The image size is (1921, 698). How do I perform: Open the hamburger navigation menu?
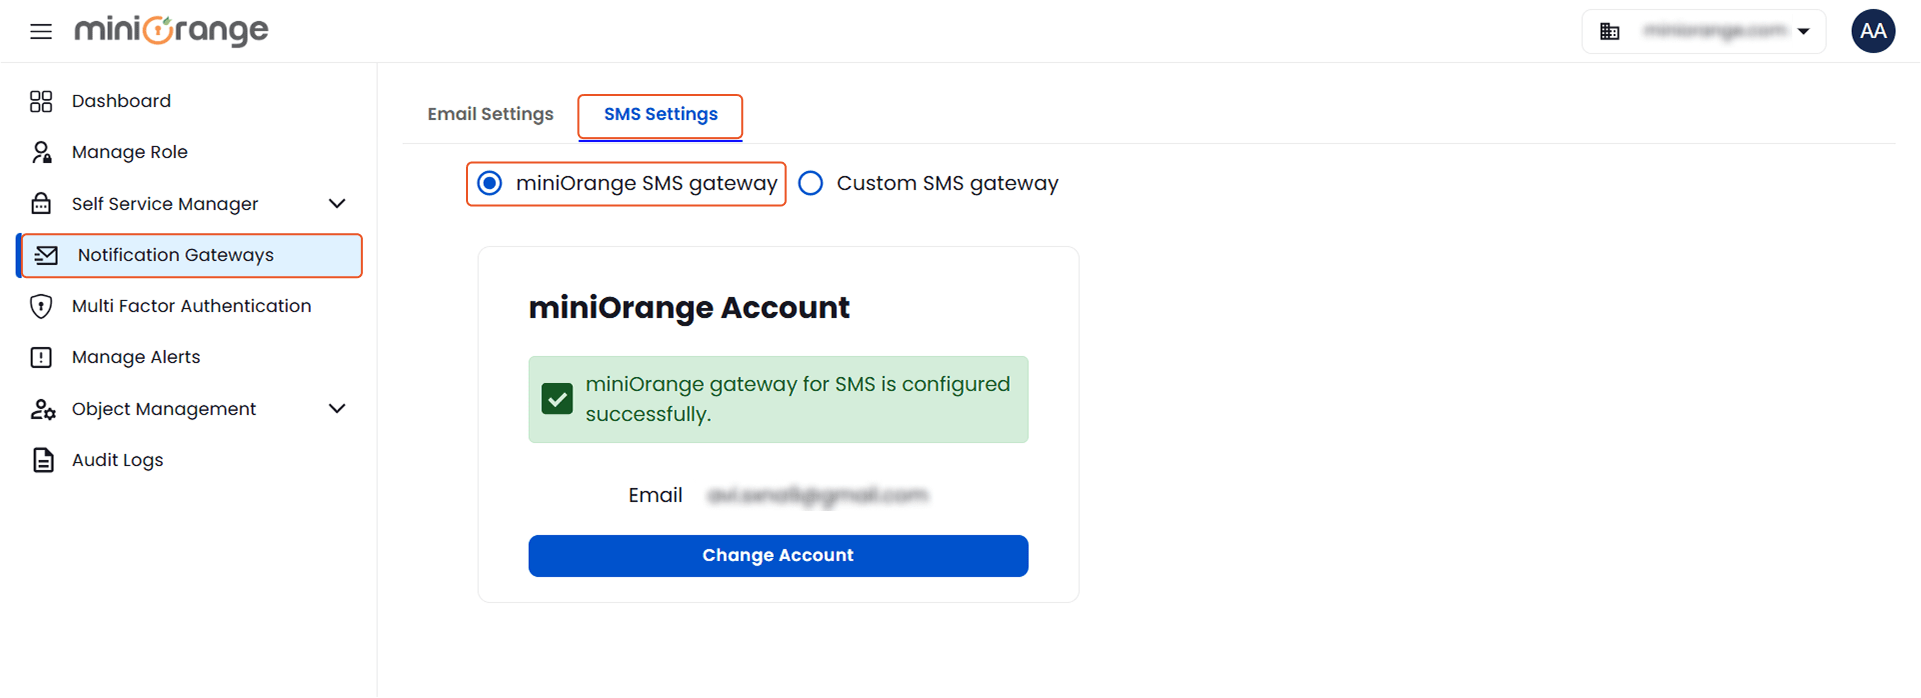pyautogui.click(x=40, y=31)
